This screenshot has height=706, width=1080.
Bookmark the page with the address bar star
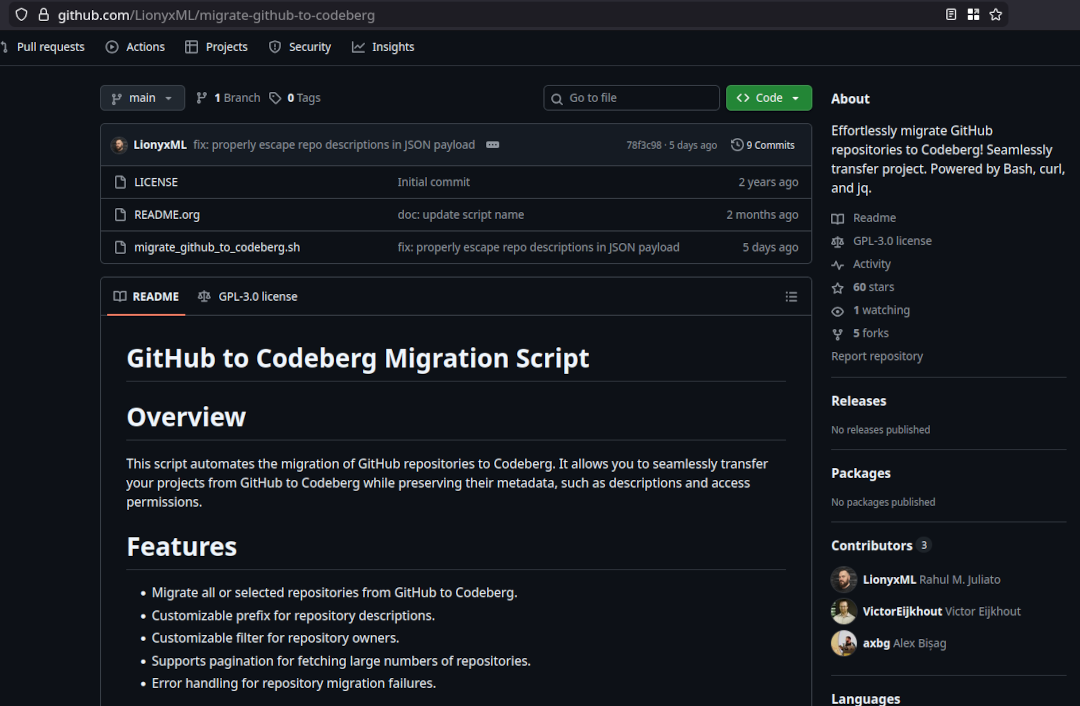pyautogui.click(x=995, y=14)
